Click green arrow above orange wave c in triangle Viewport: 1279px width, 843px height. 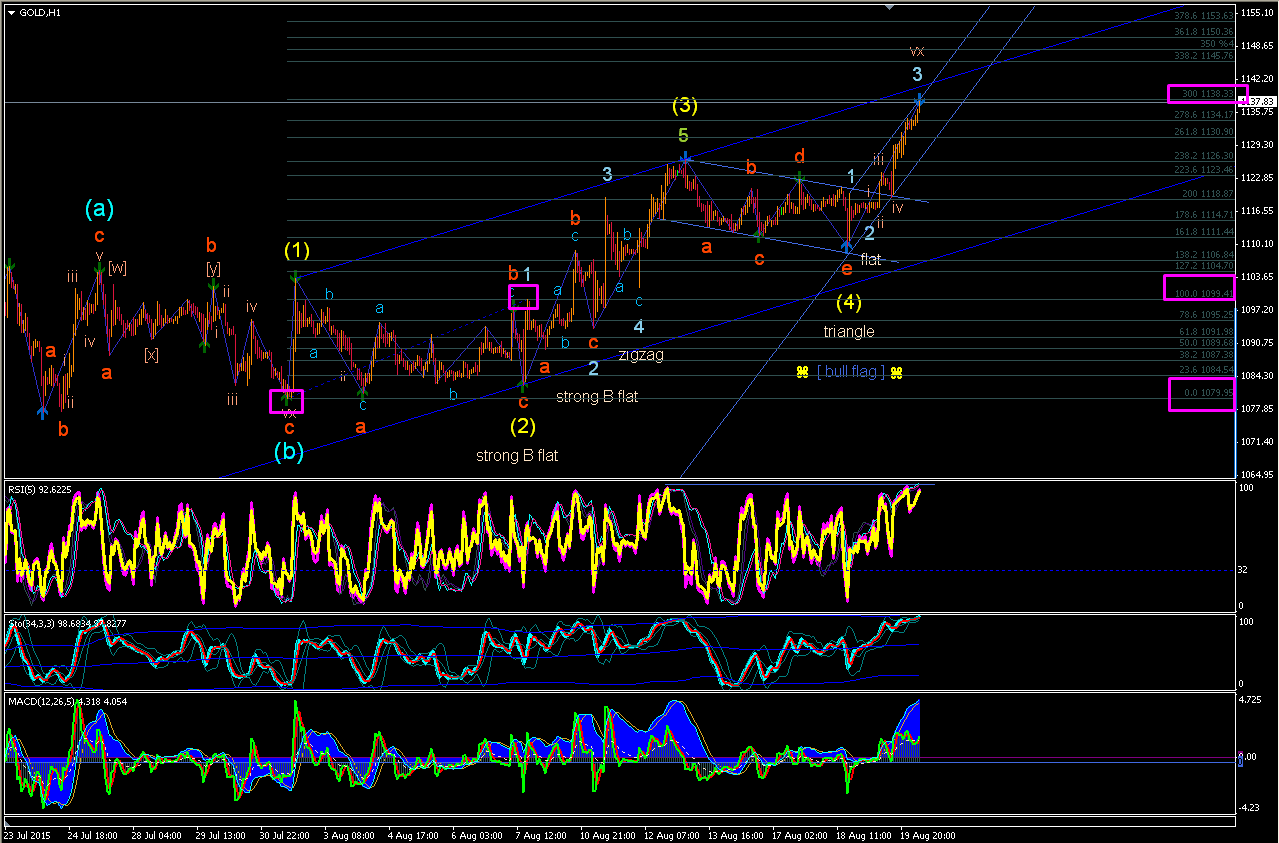tap(759, 235)
